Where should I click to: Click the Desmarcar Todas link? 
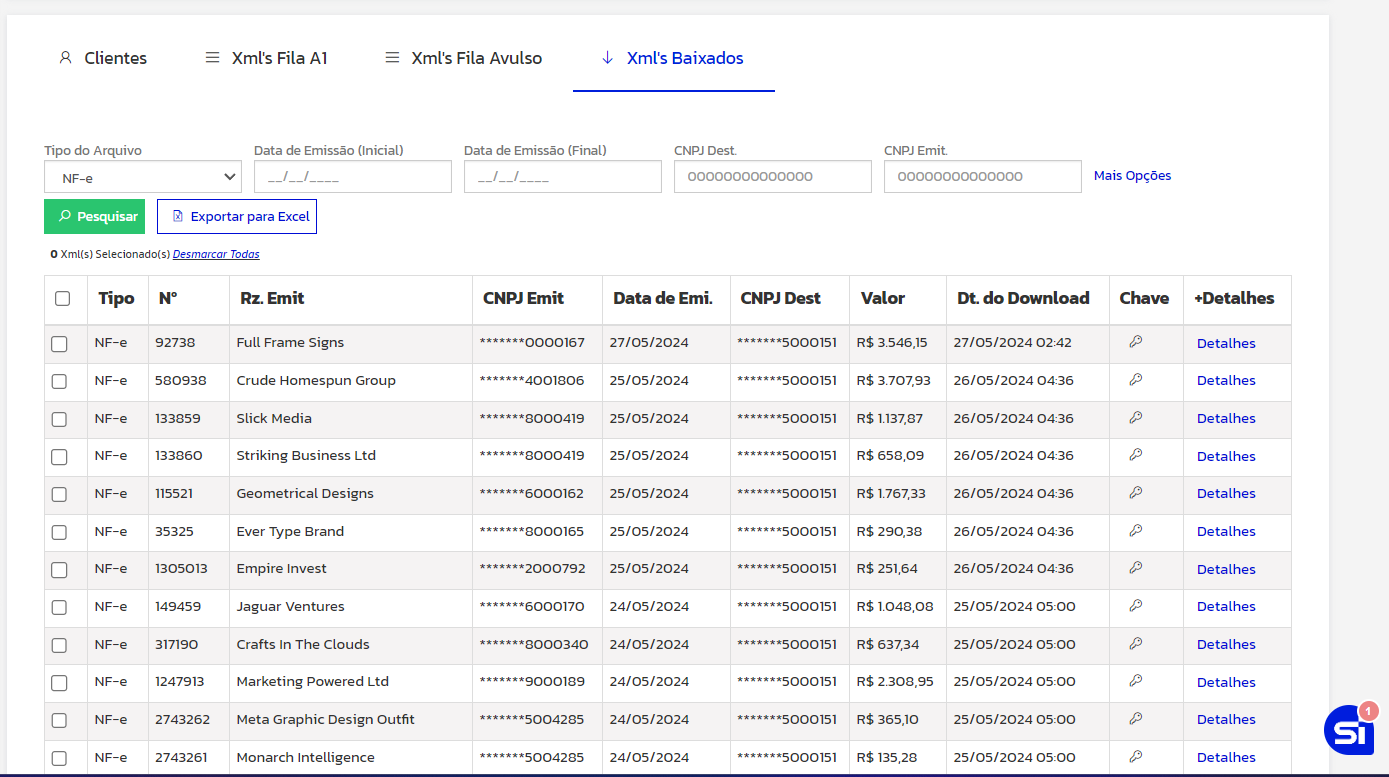tap(216, 254)
